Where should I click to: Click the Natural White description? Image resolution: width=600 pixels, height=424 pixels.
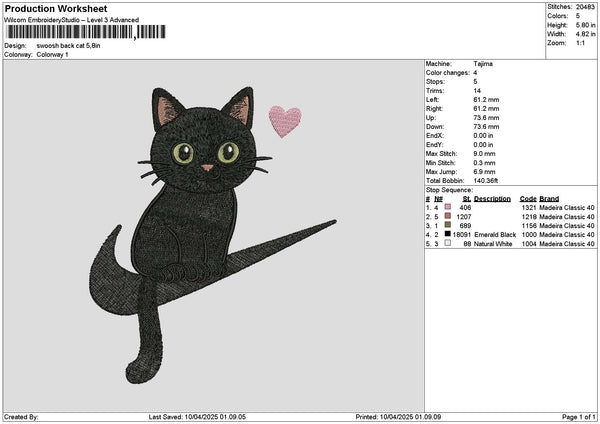pos(493,244)
